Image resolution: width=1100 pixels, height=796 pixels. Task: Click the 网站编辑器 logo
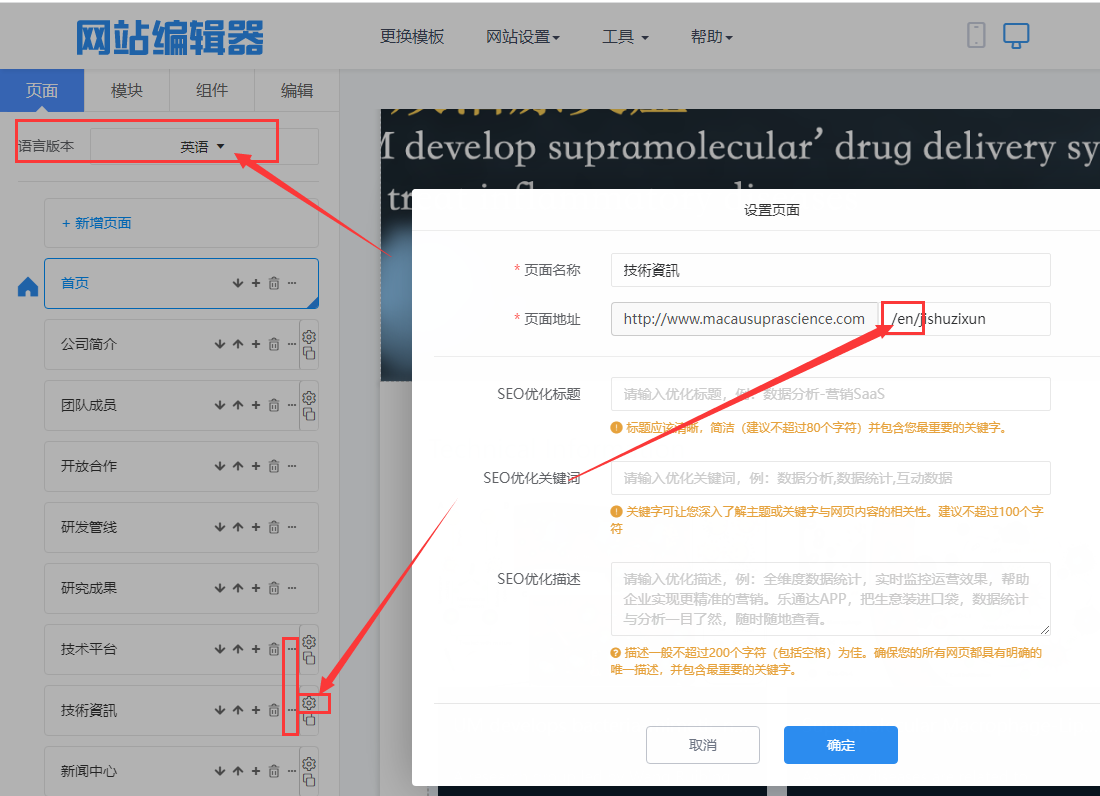[170, 37]
